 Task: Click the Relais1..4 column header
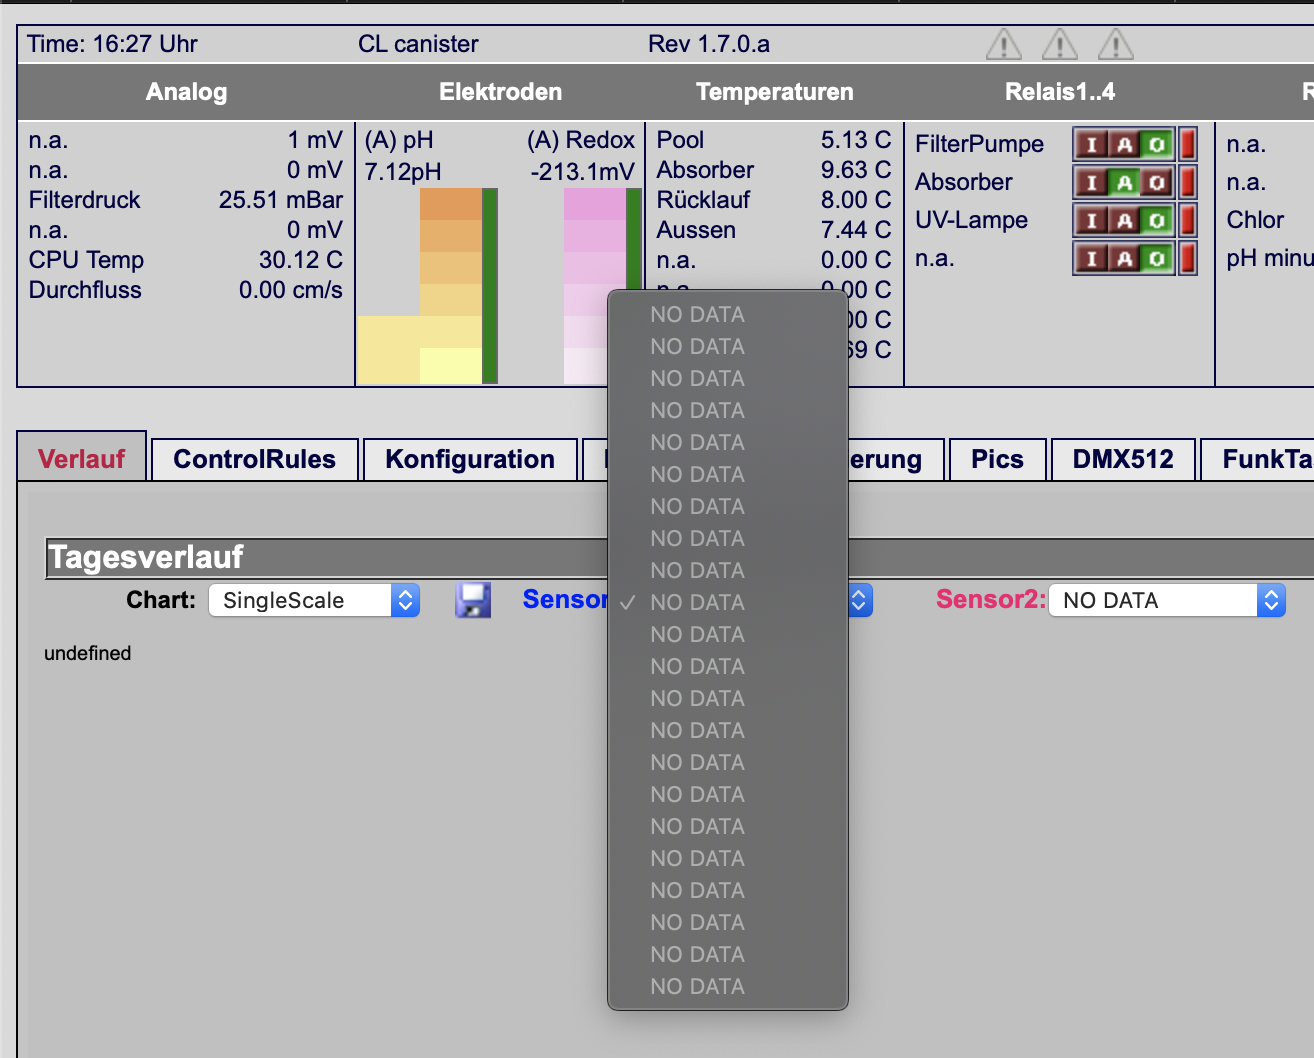1060,92
